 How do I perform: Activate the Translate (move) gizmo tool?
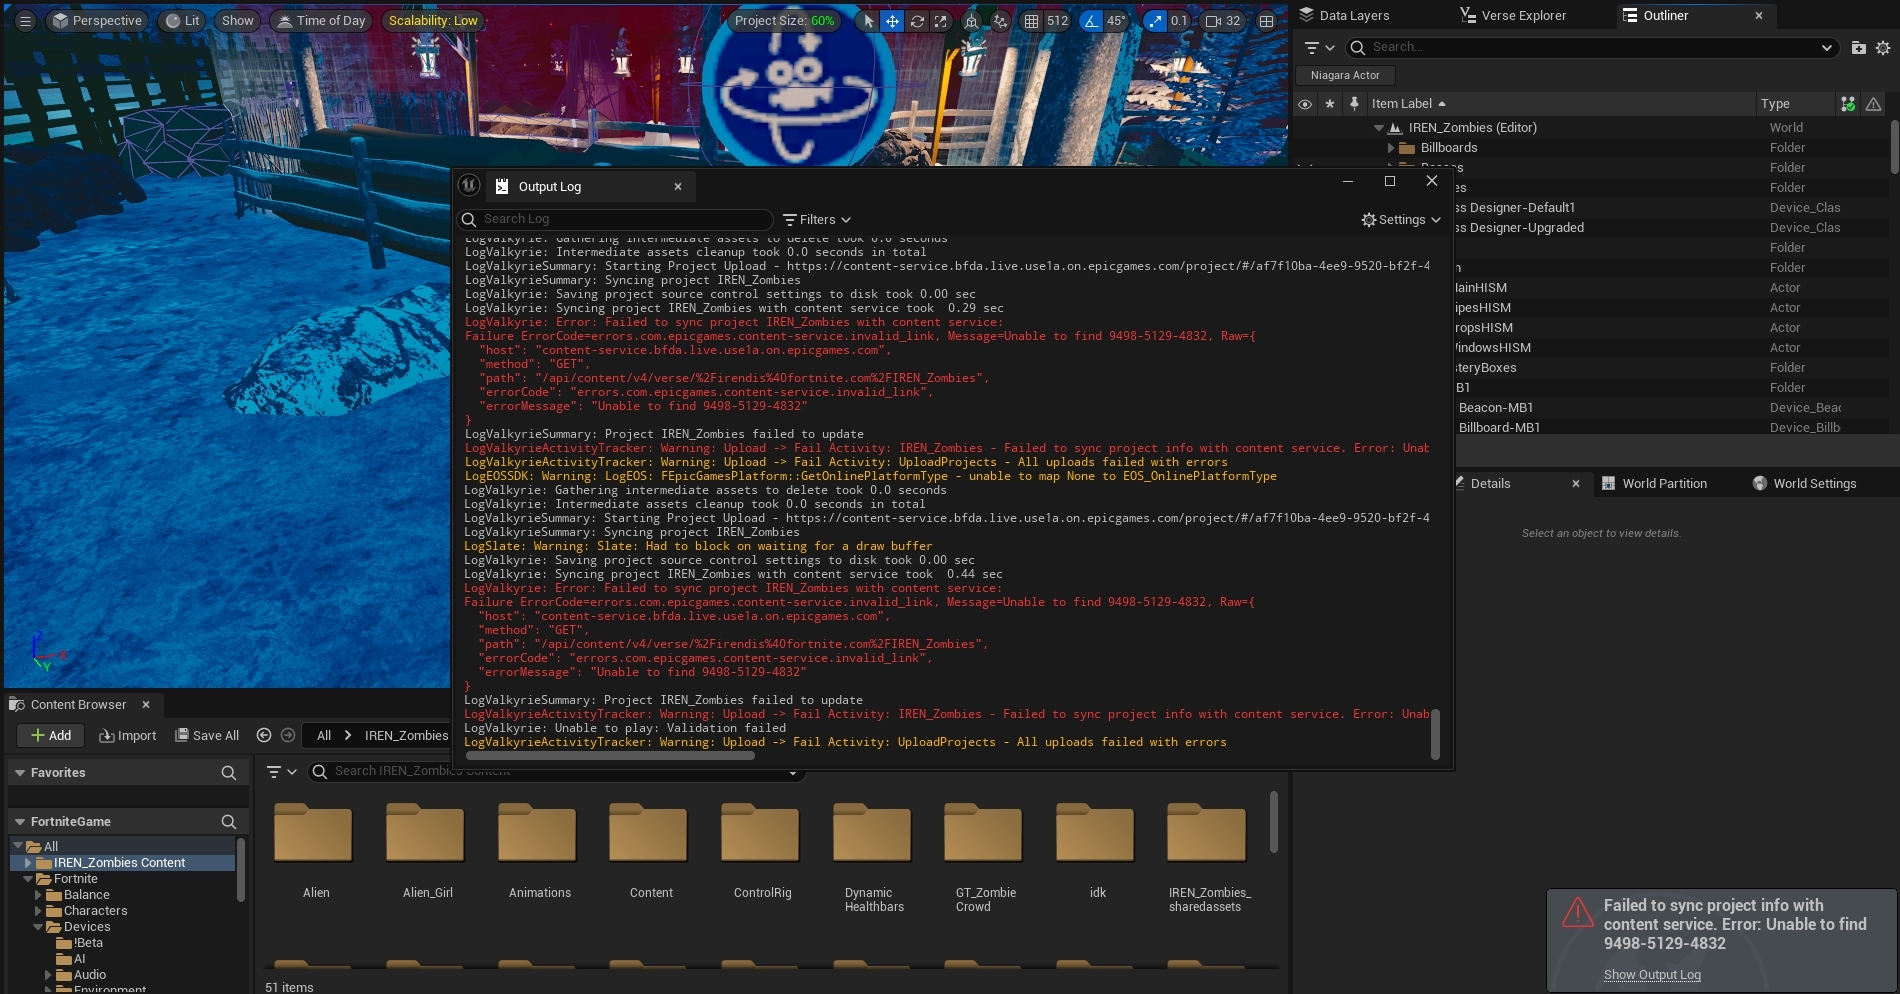pyautogui.click(x=892, y=21)
